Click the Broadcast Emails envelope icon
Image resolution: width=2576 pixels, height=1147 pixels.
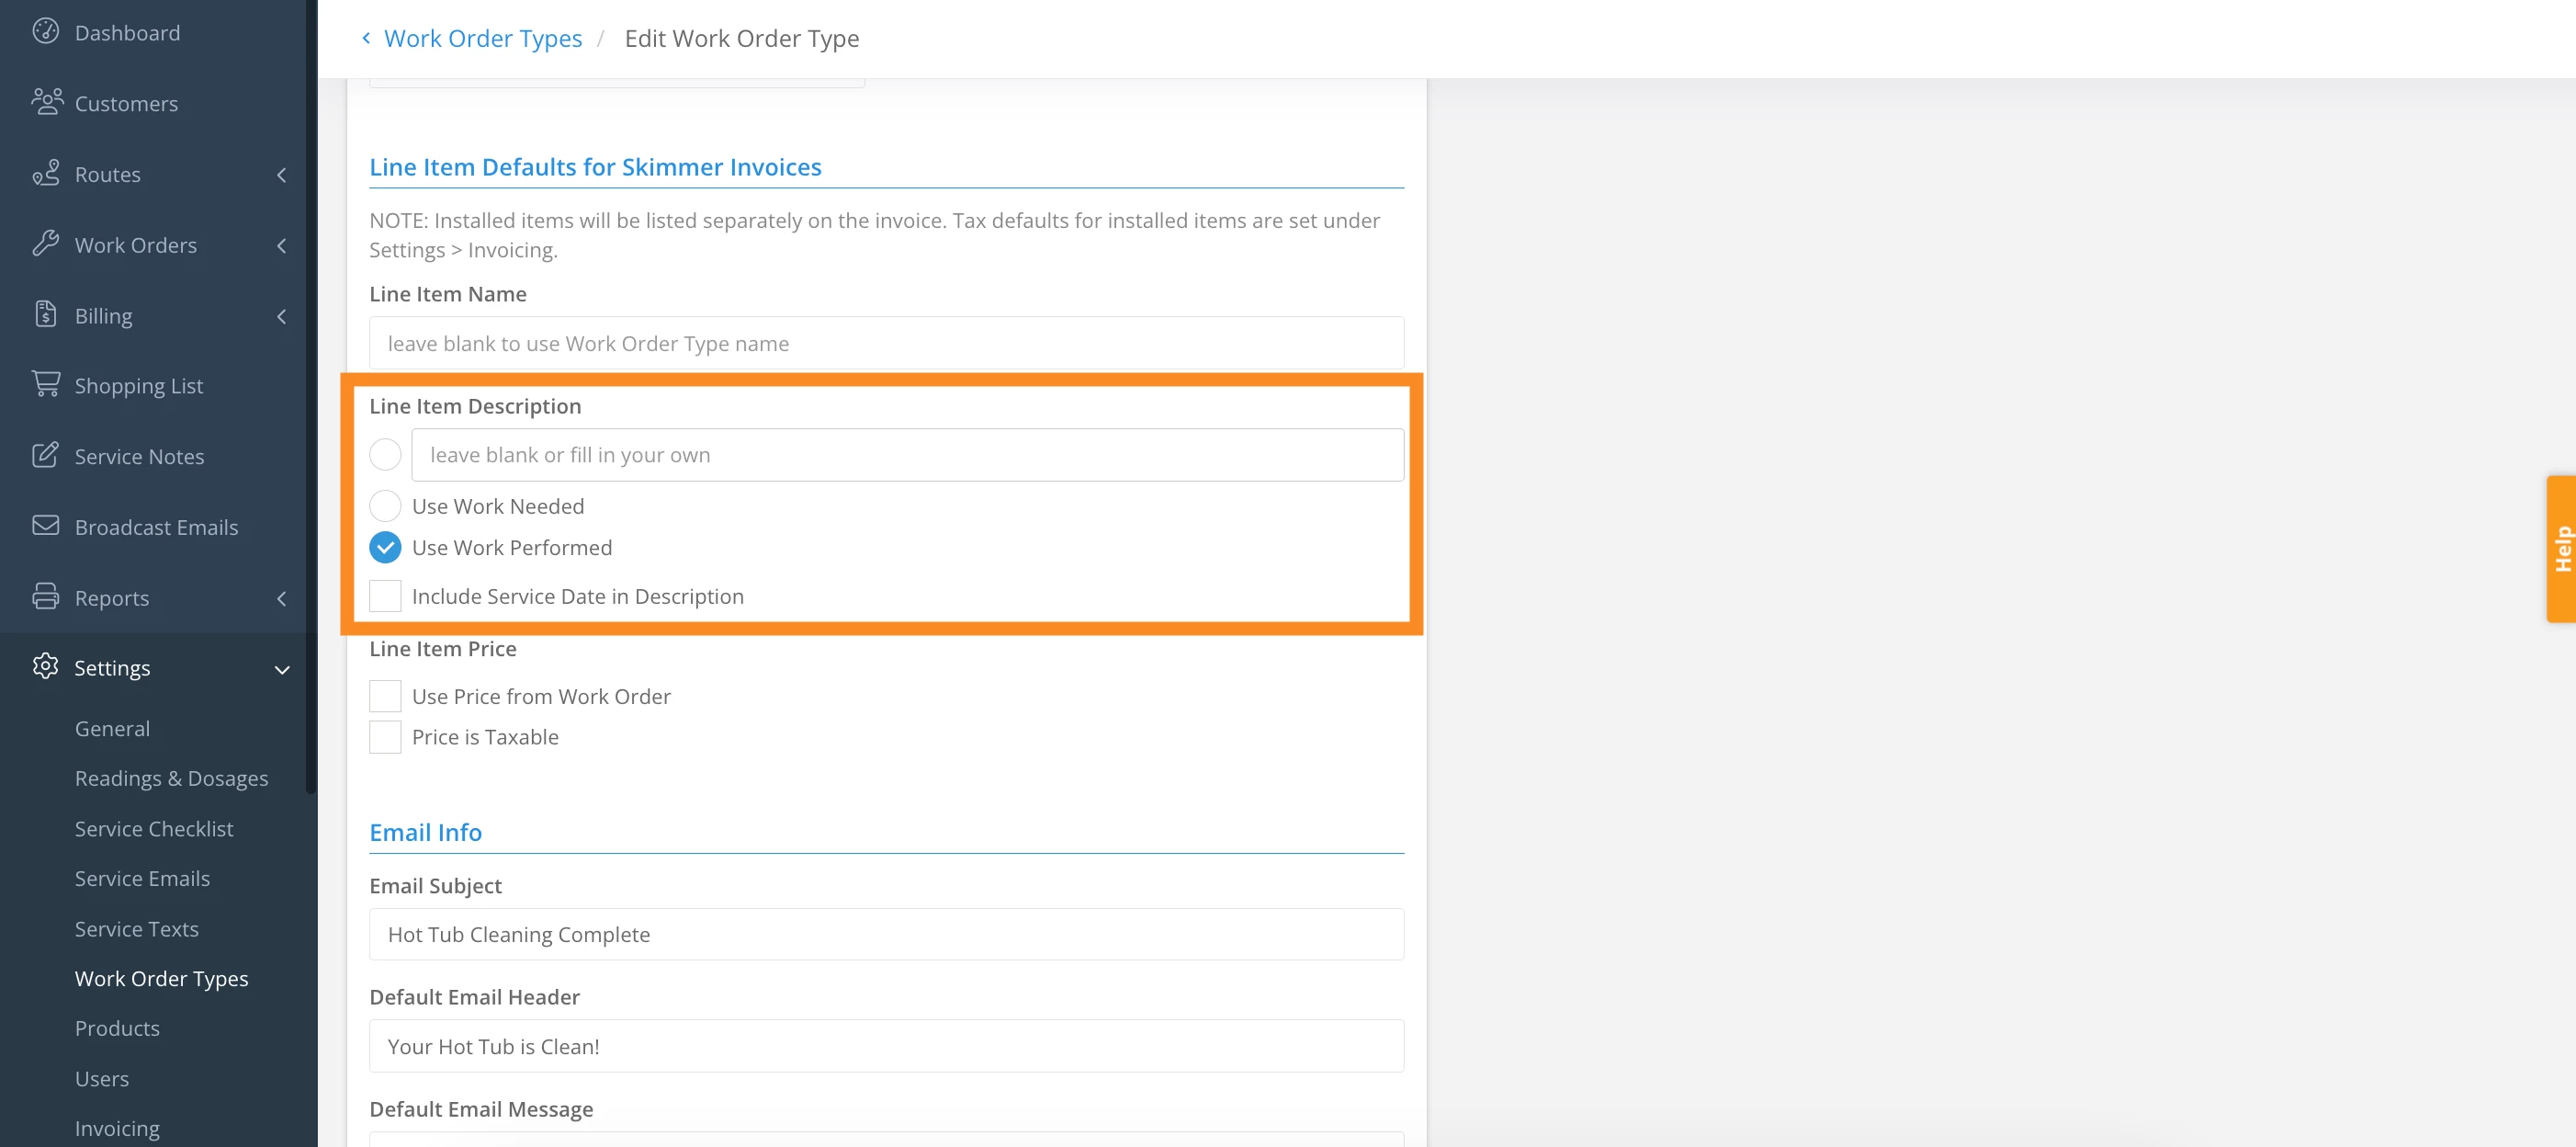coord(45,525)
